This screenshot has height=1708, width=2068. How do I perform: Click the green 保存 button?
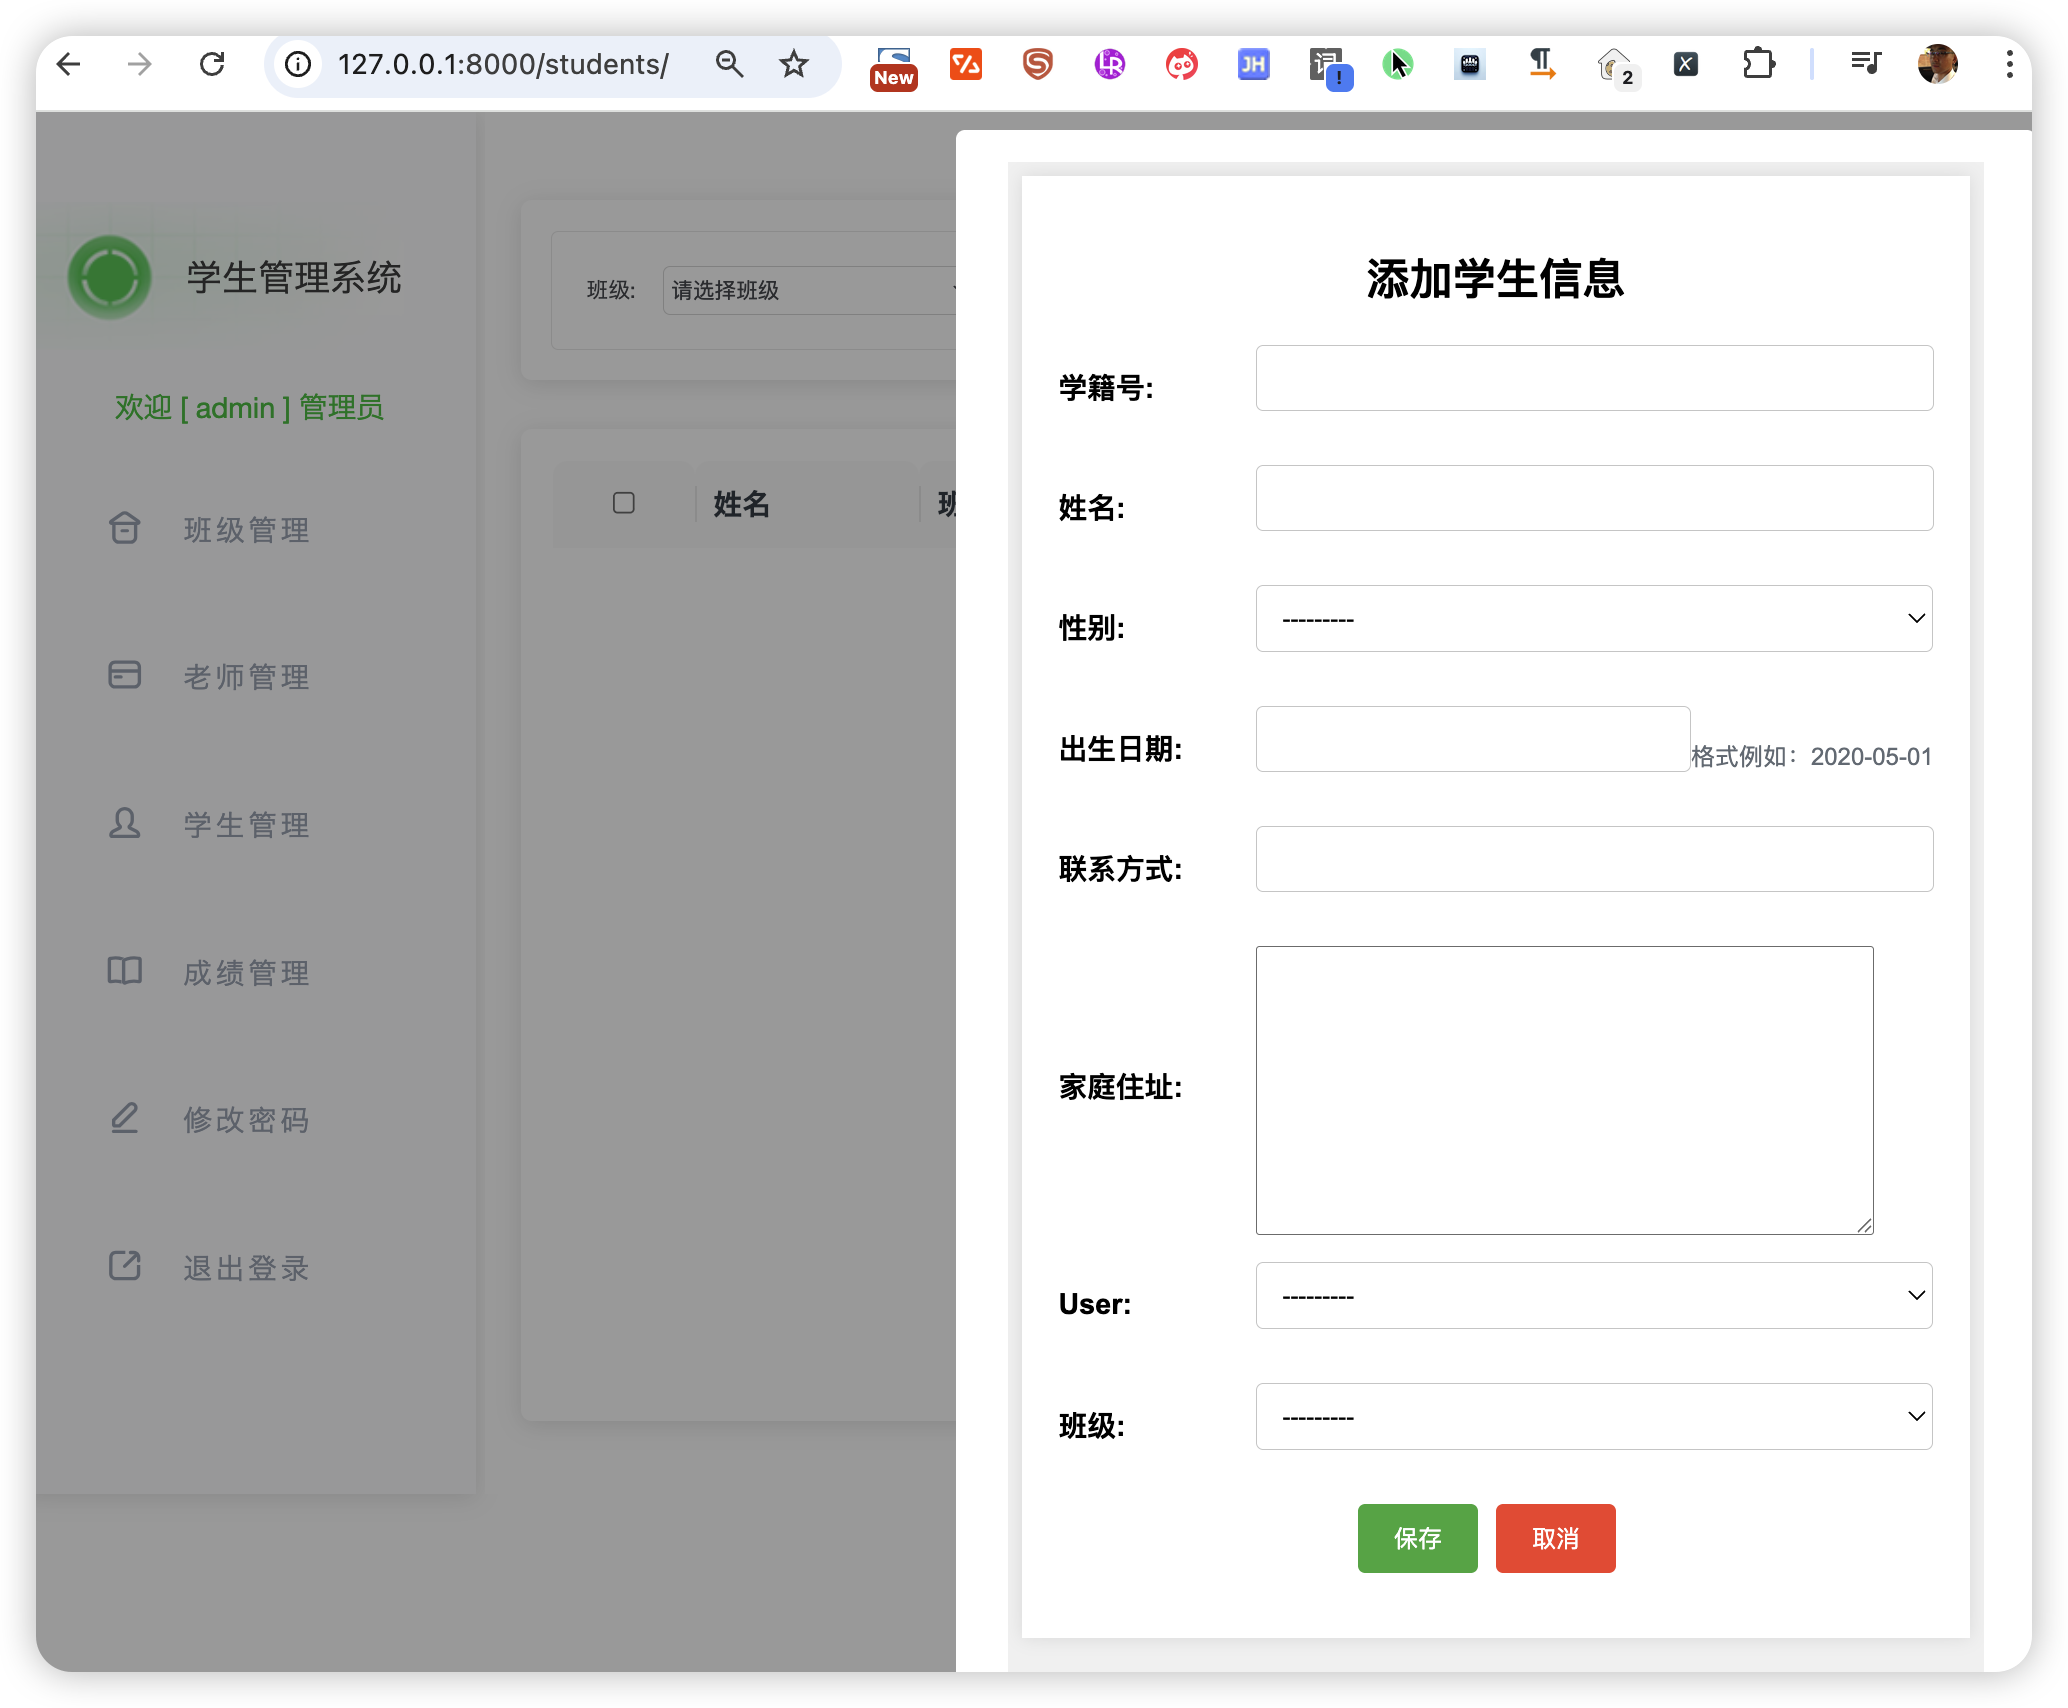pyautogui.click(x=1417, y=1538)
